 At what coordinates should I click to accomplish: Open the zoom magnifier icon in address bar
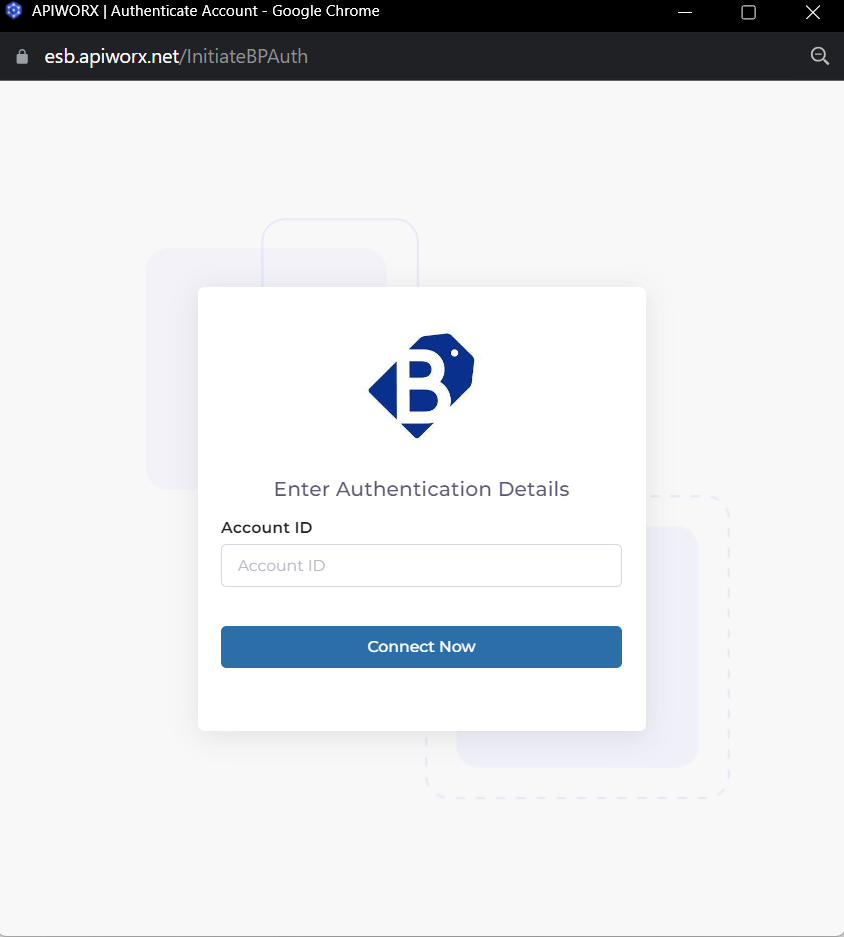tap(819, 56)
